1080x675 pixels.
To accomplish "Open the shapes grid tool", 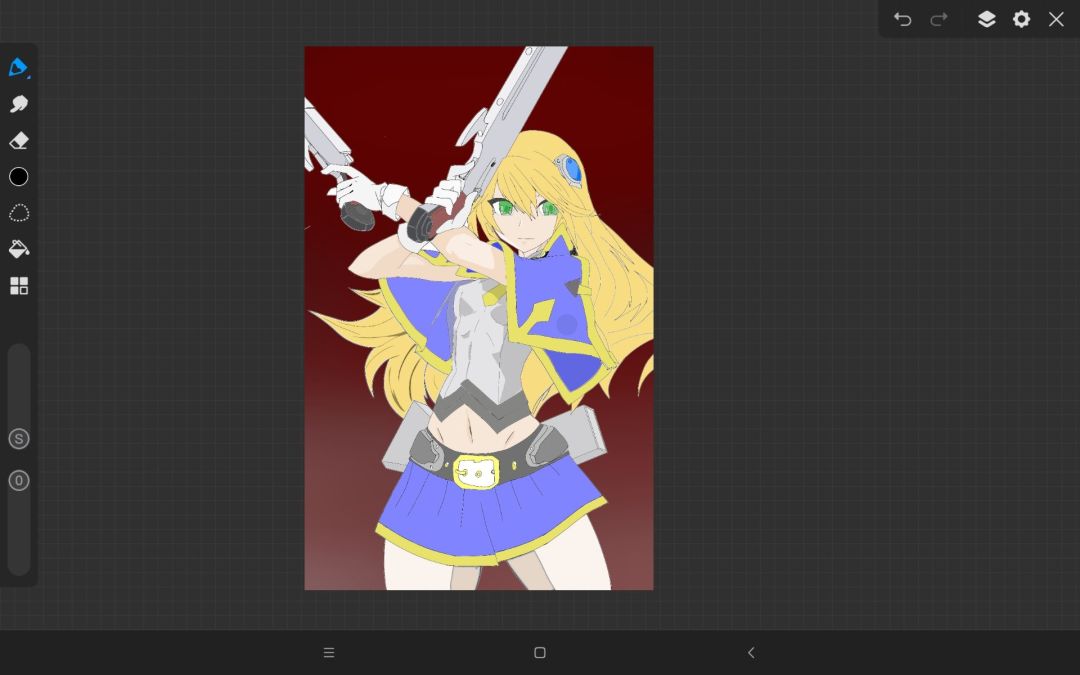I will [x=19, y=286].
